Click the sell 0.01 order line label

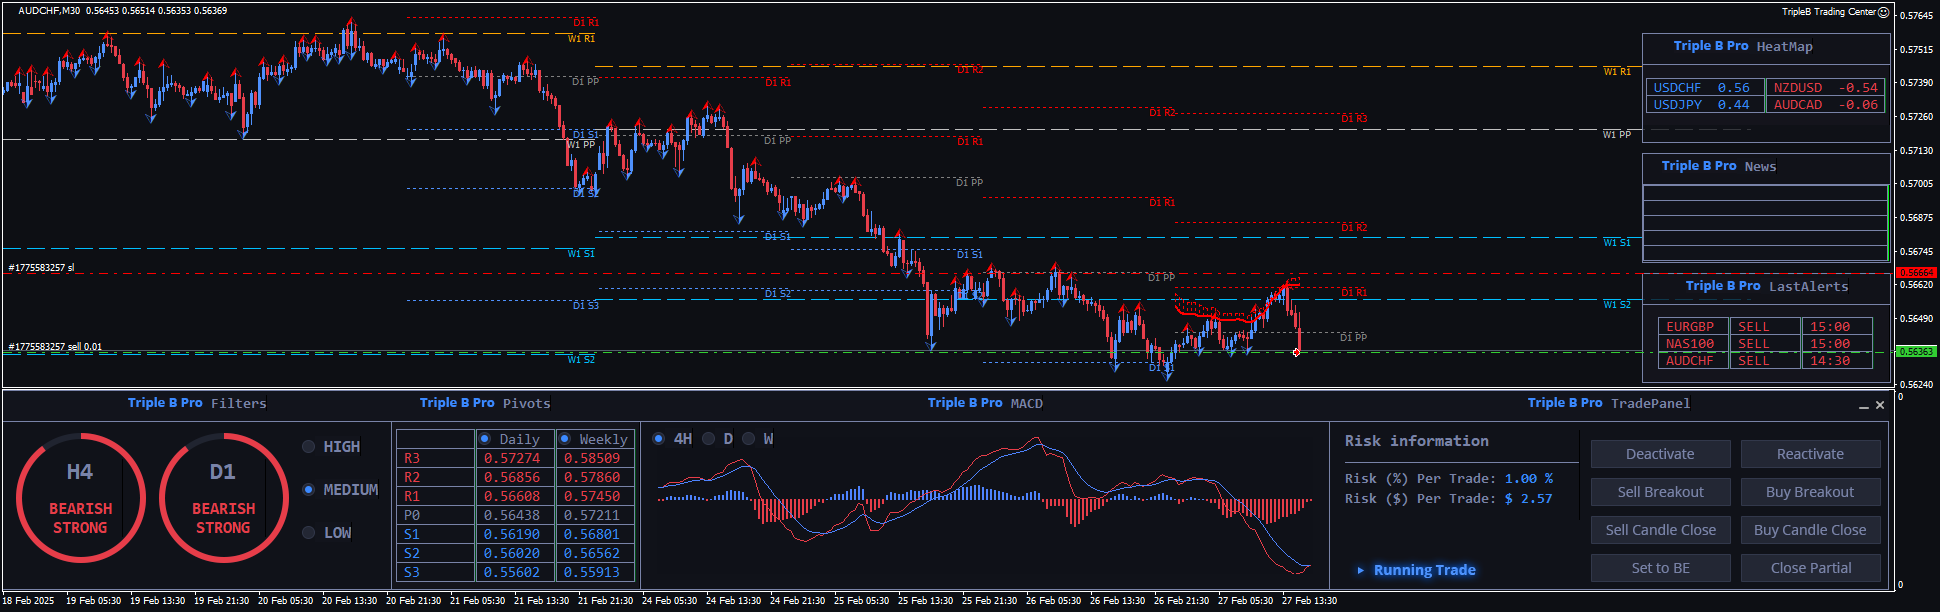click(x=56, y=347)
